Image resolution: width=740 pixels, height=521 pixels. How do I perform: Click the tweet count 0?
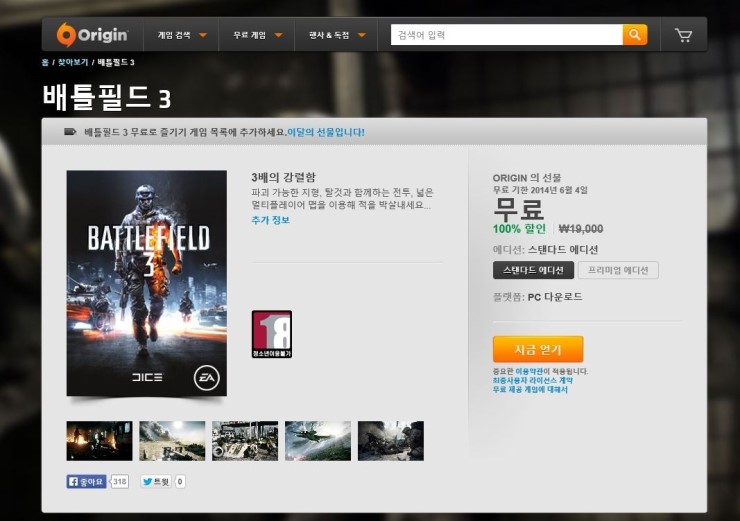[x=180, y=481]
